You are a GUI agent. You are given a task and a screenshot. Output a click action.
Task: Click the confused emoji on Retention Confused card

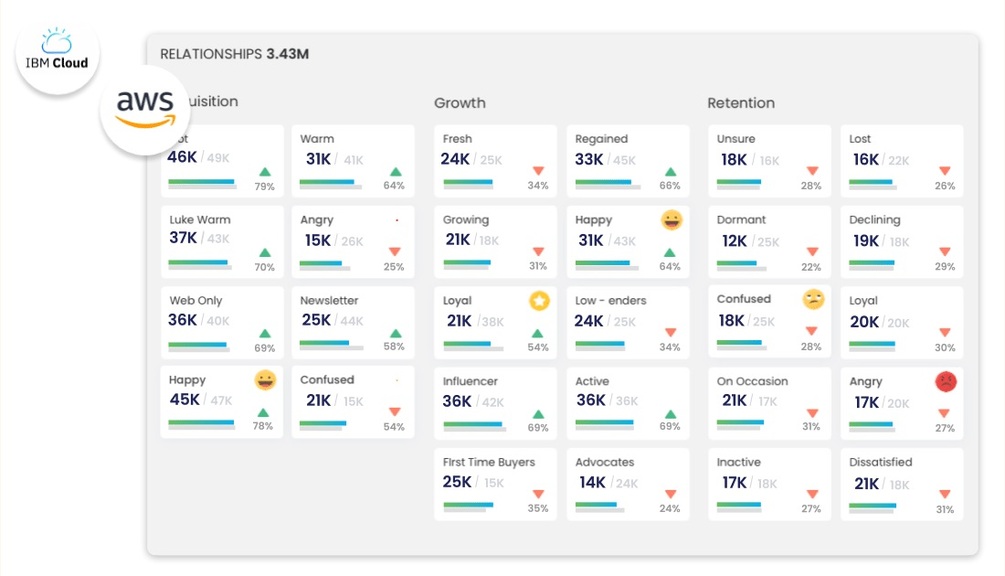click(x=813, y=299)
